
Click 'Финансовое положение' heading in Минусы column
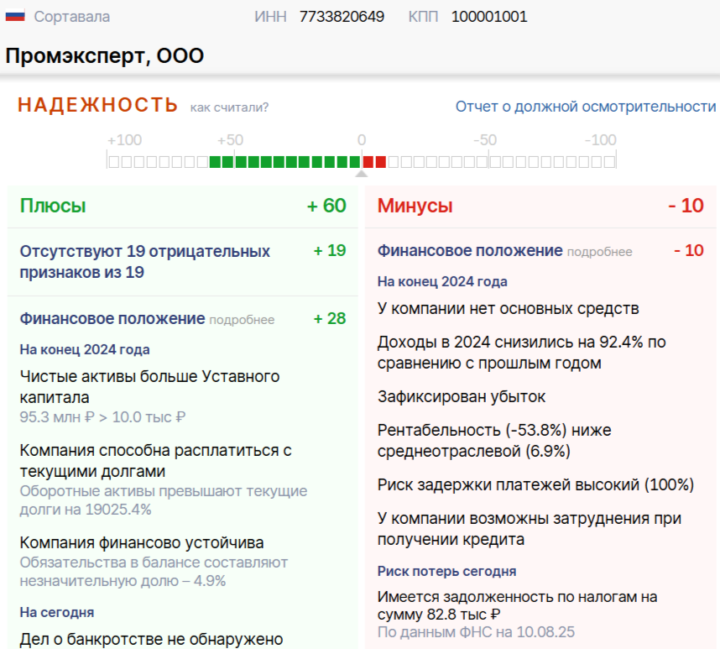pos(470,251)
